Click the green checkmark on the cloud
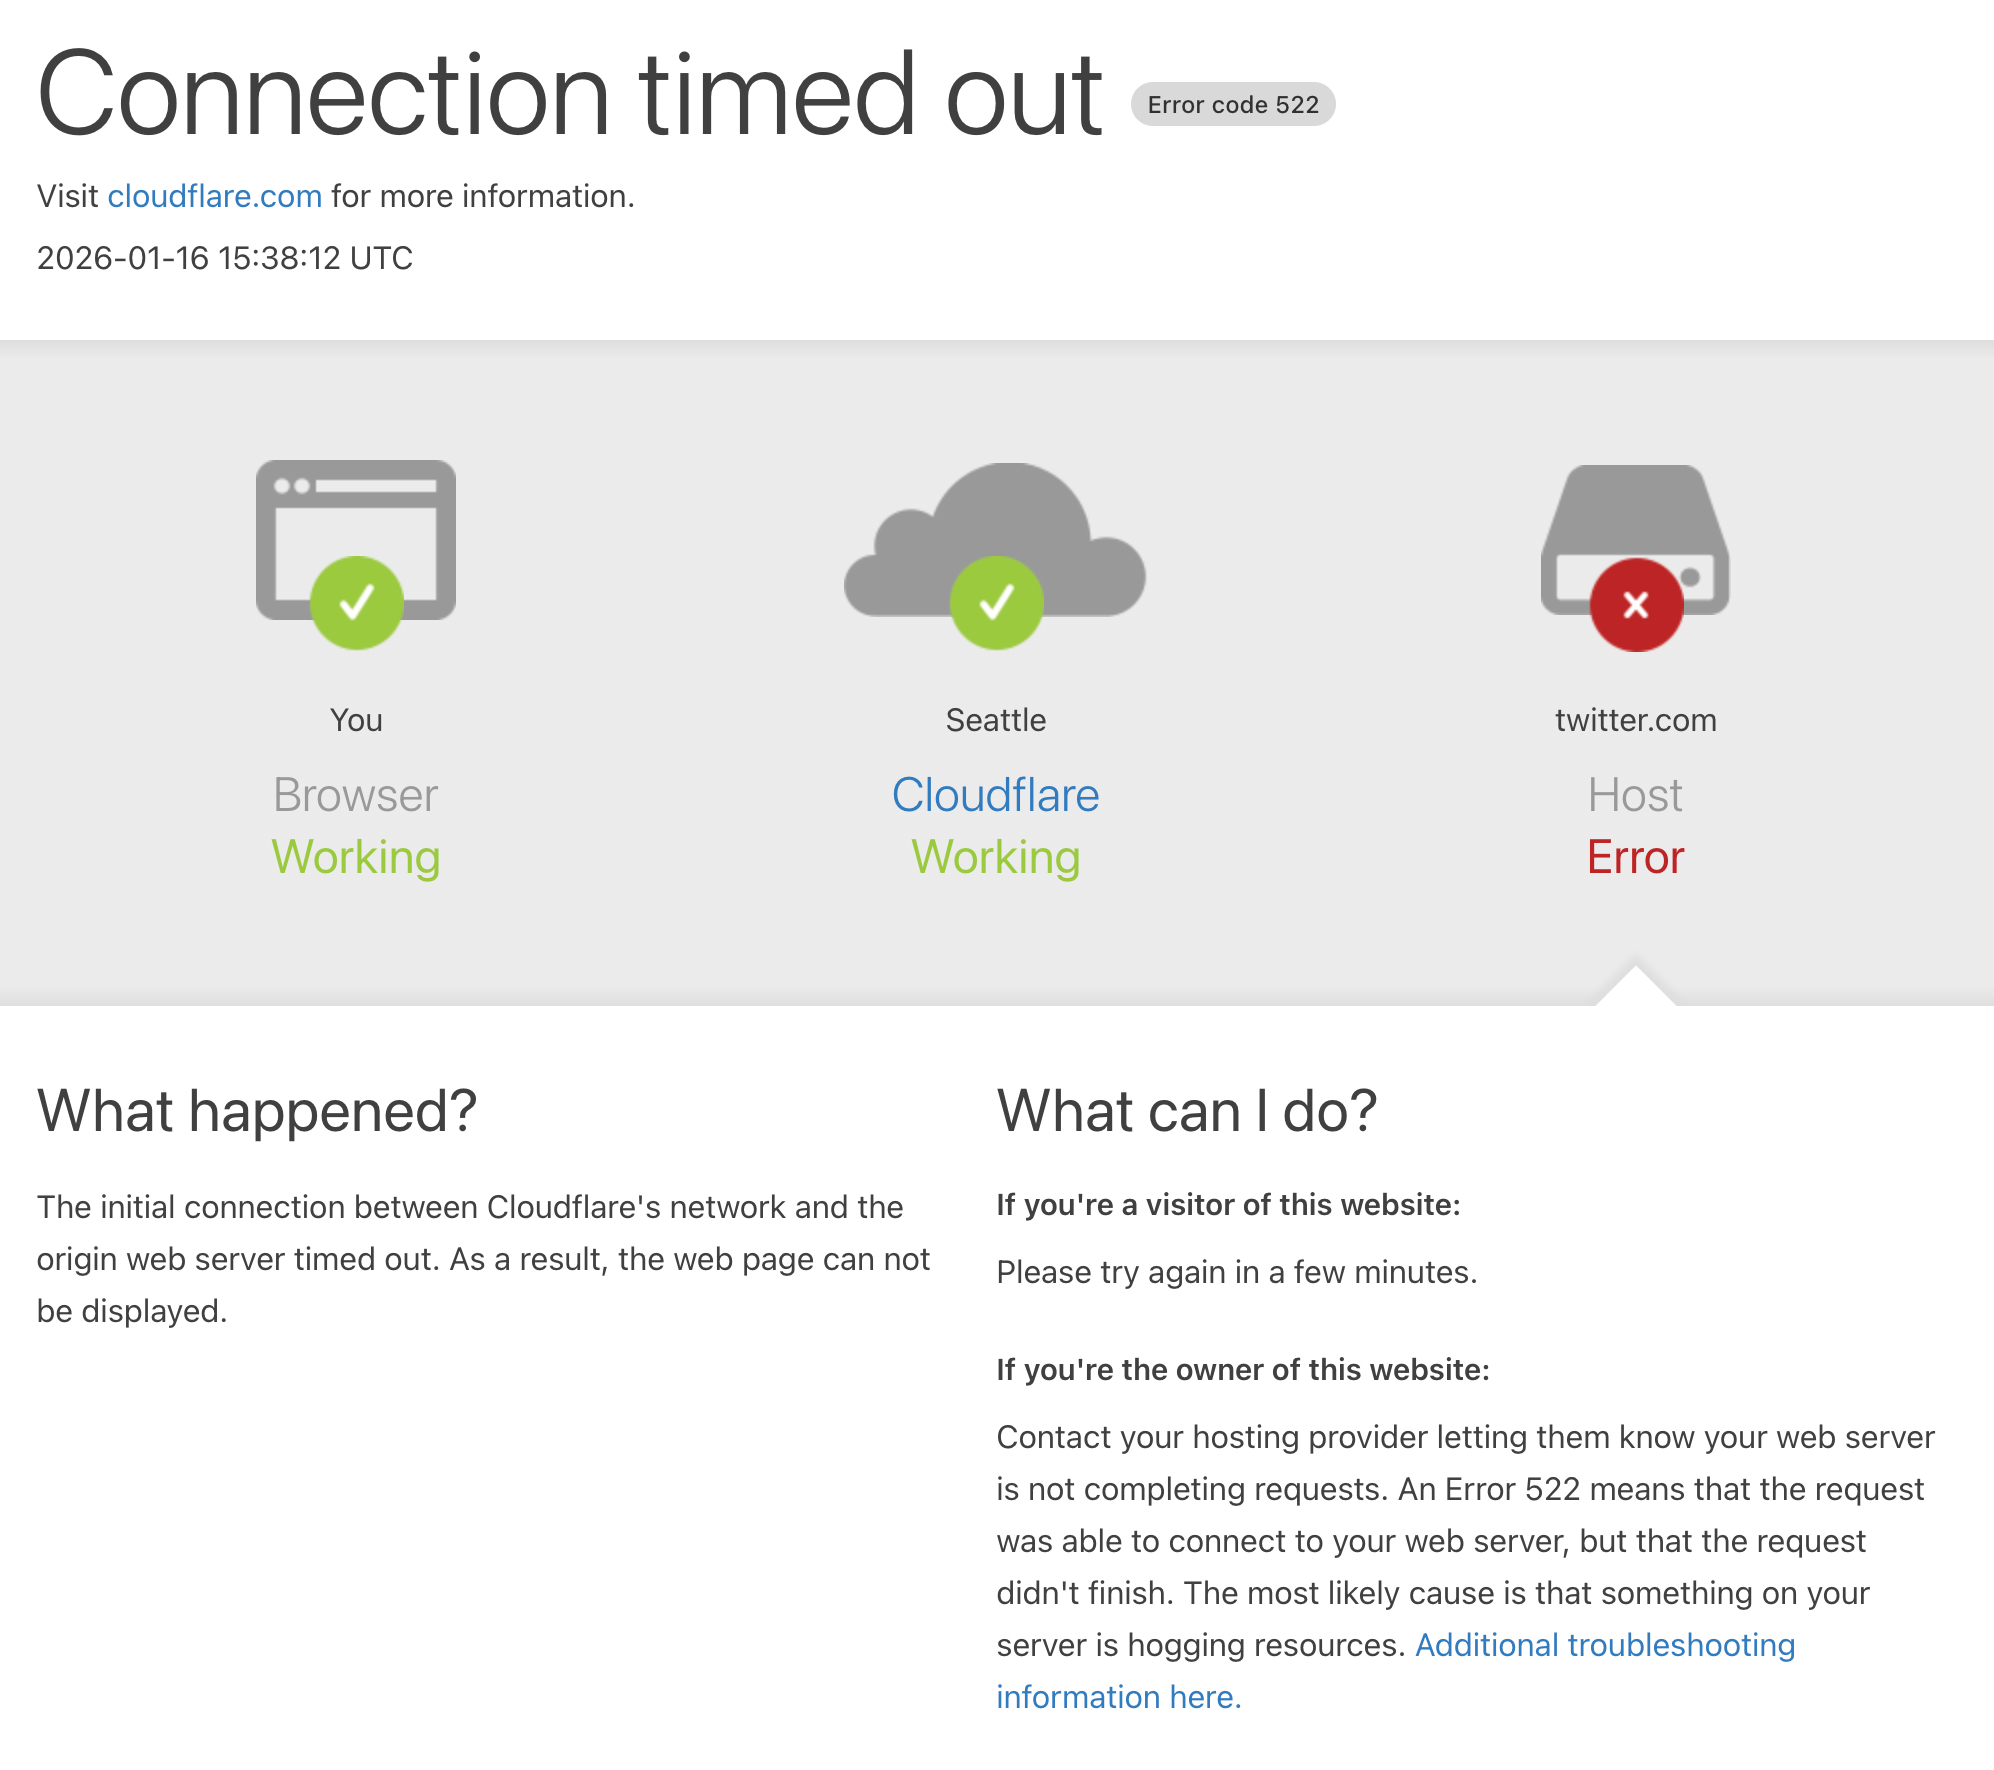 coord(996,603)
